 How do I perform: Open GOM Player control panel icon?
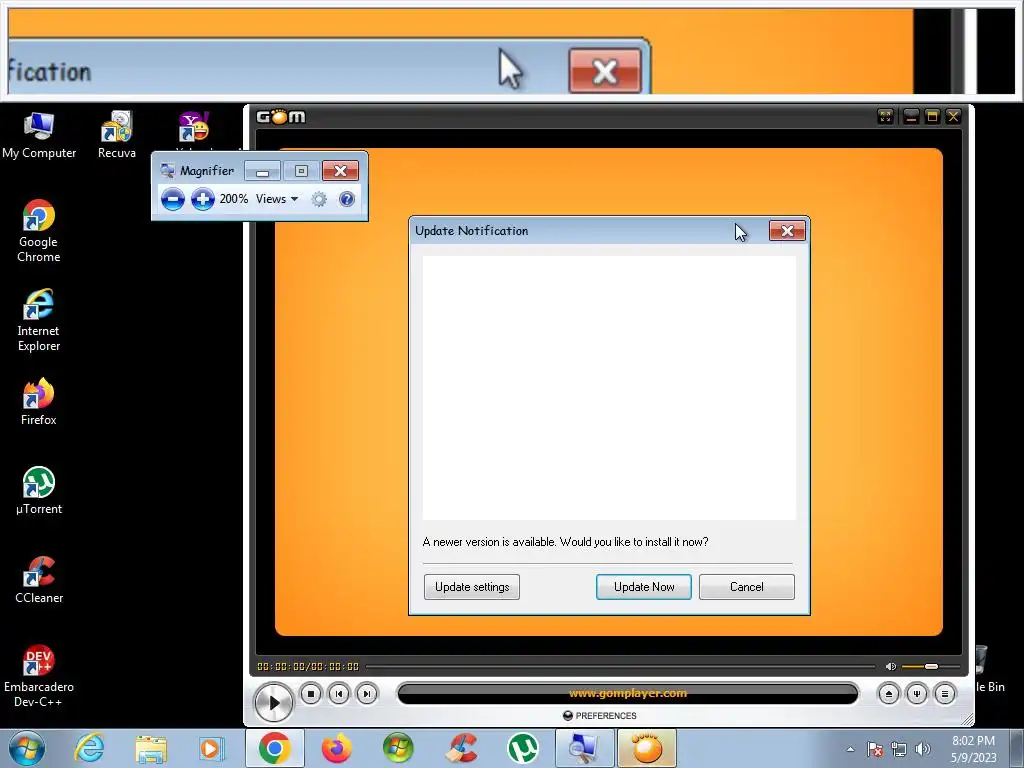pos(916,694)
